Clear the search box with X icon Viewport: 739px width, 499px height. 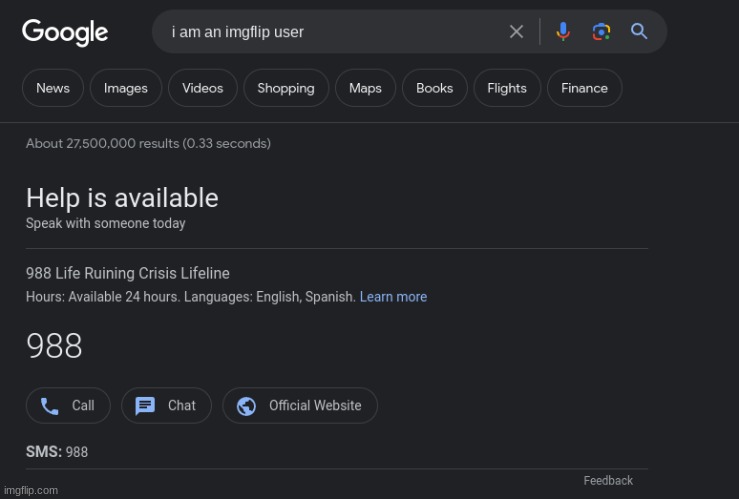516,32
